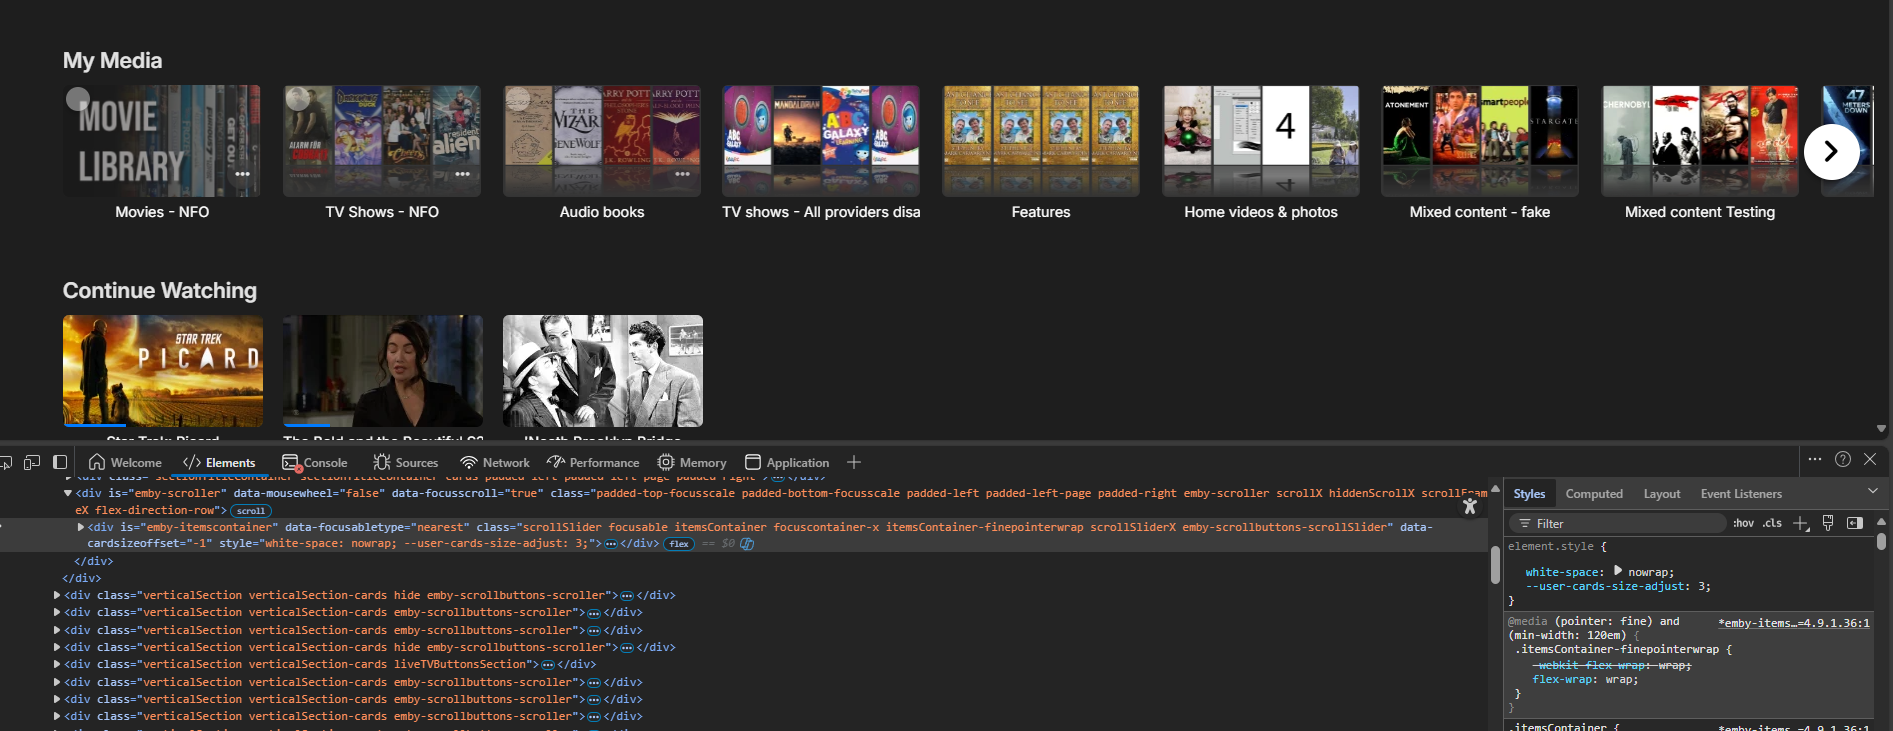Viewport: 1893px width, 731px height.
Task: Toggle the .cls element classes panel
Action: tap(1772, 523)
